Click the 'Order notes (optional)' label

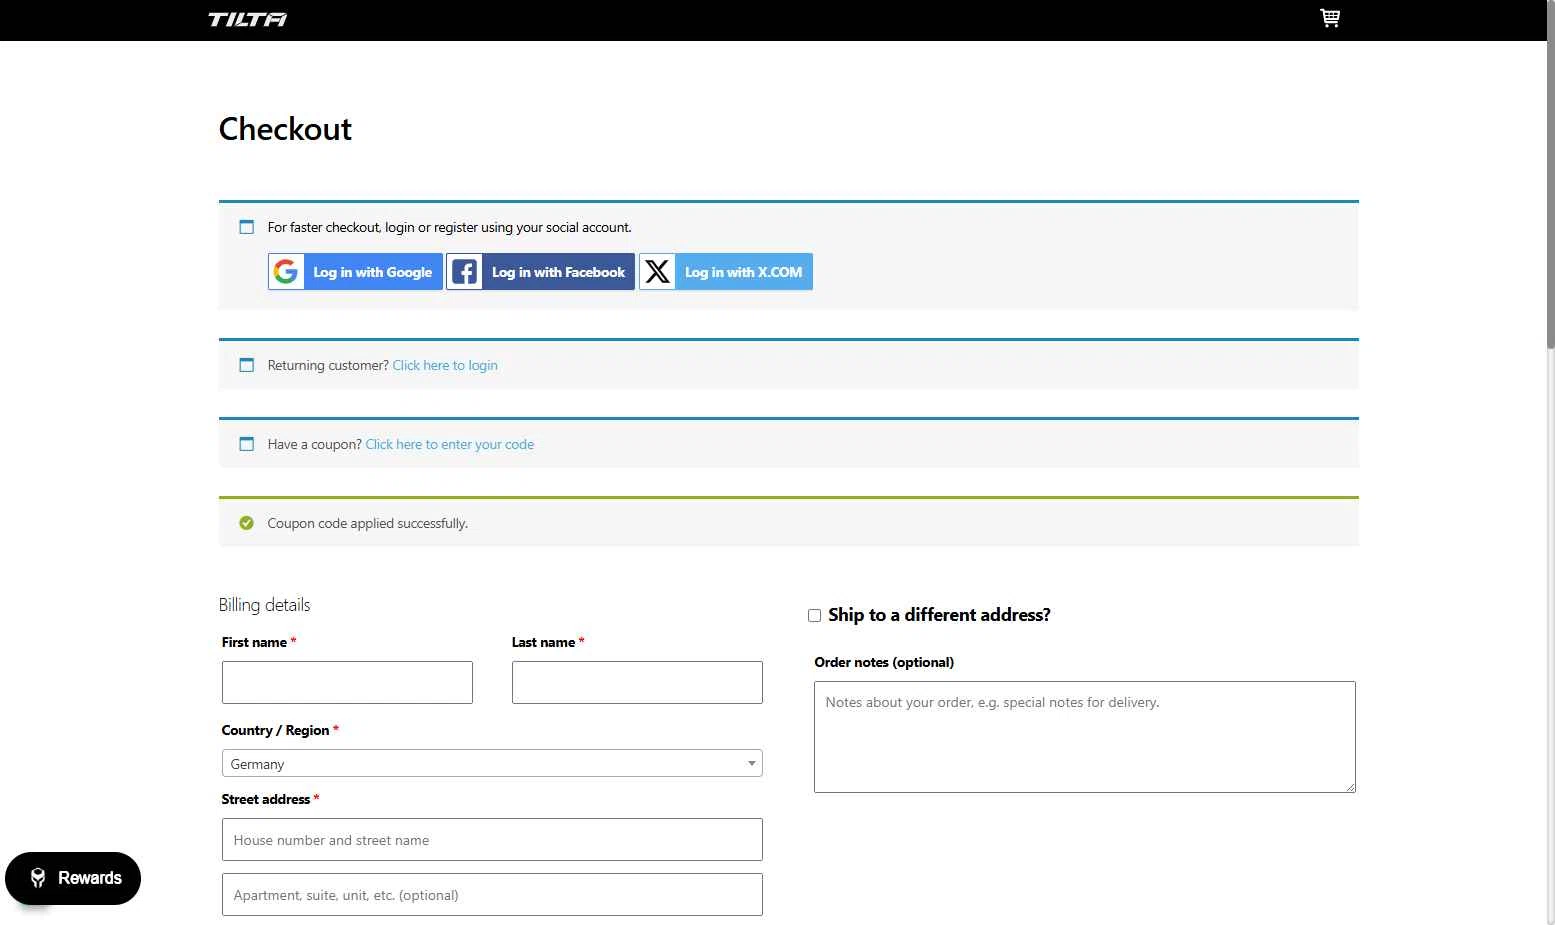pyautogui.click(x=884, y=662)
